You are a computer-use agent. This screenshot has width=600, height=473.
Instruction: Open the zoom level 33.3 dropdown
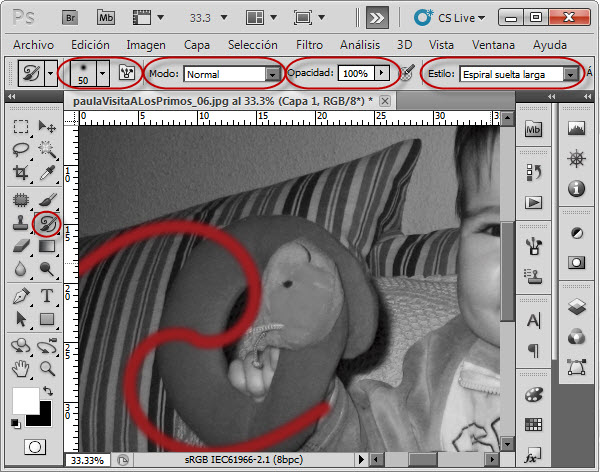pos(224,18)
